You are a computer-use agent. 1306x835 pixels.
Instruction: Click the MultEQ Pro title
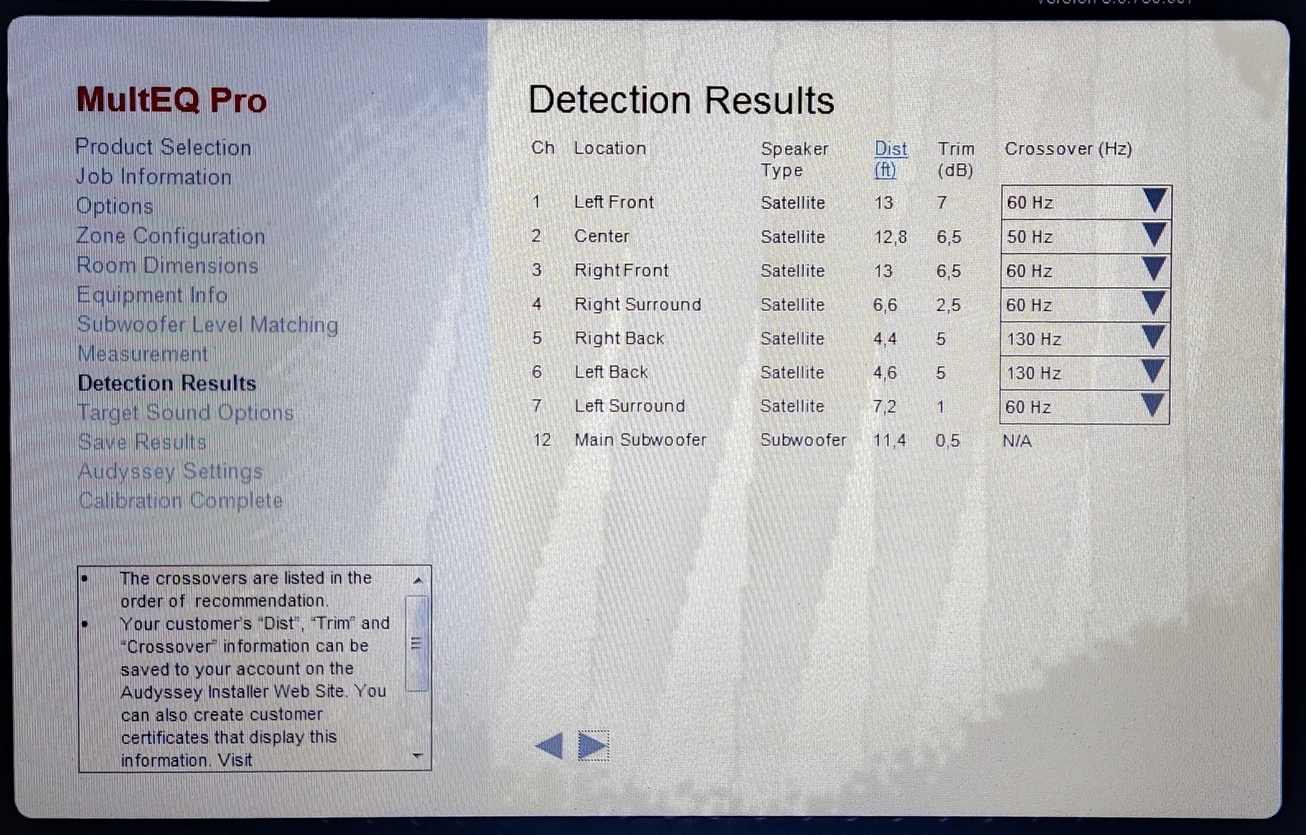[172, 100]
